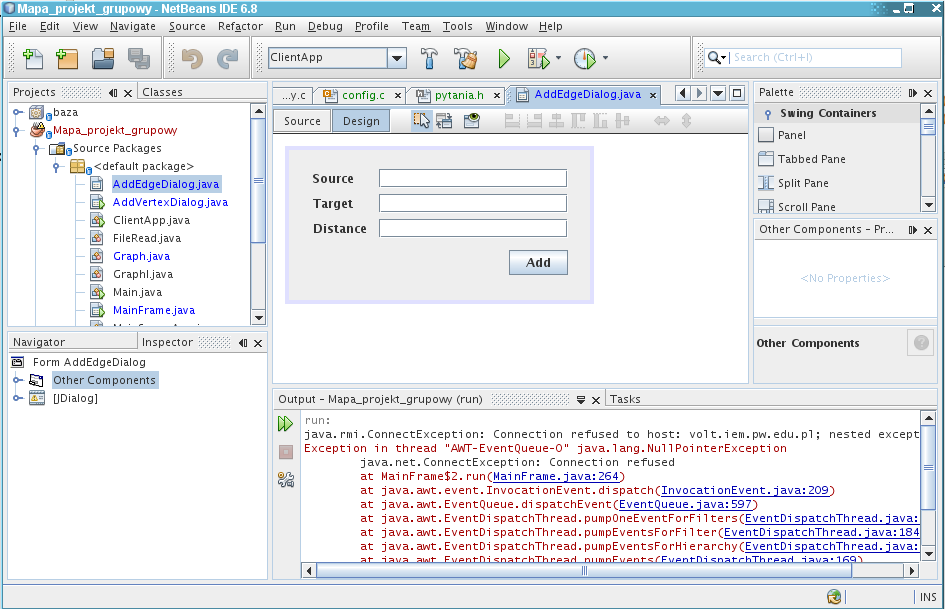Open the Classes tab
945x609 pixels.
tap(162, 92)
